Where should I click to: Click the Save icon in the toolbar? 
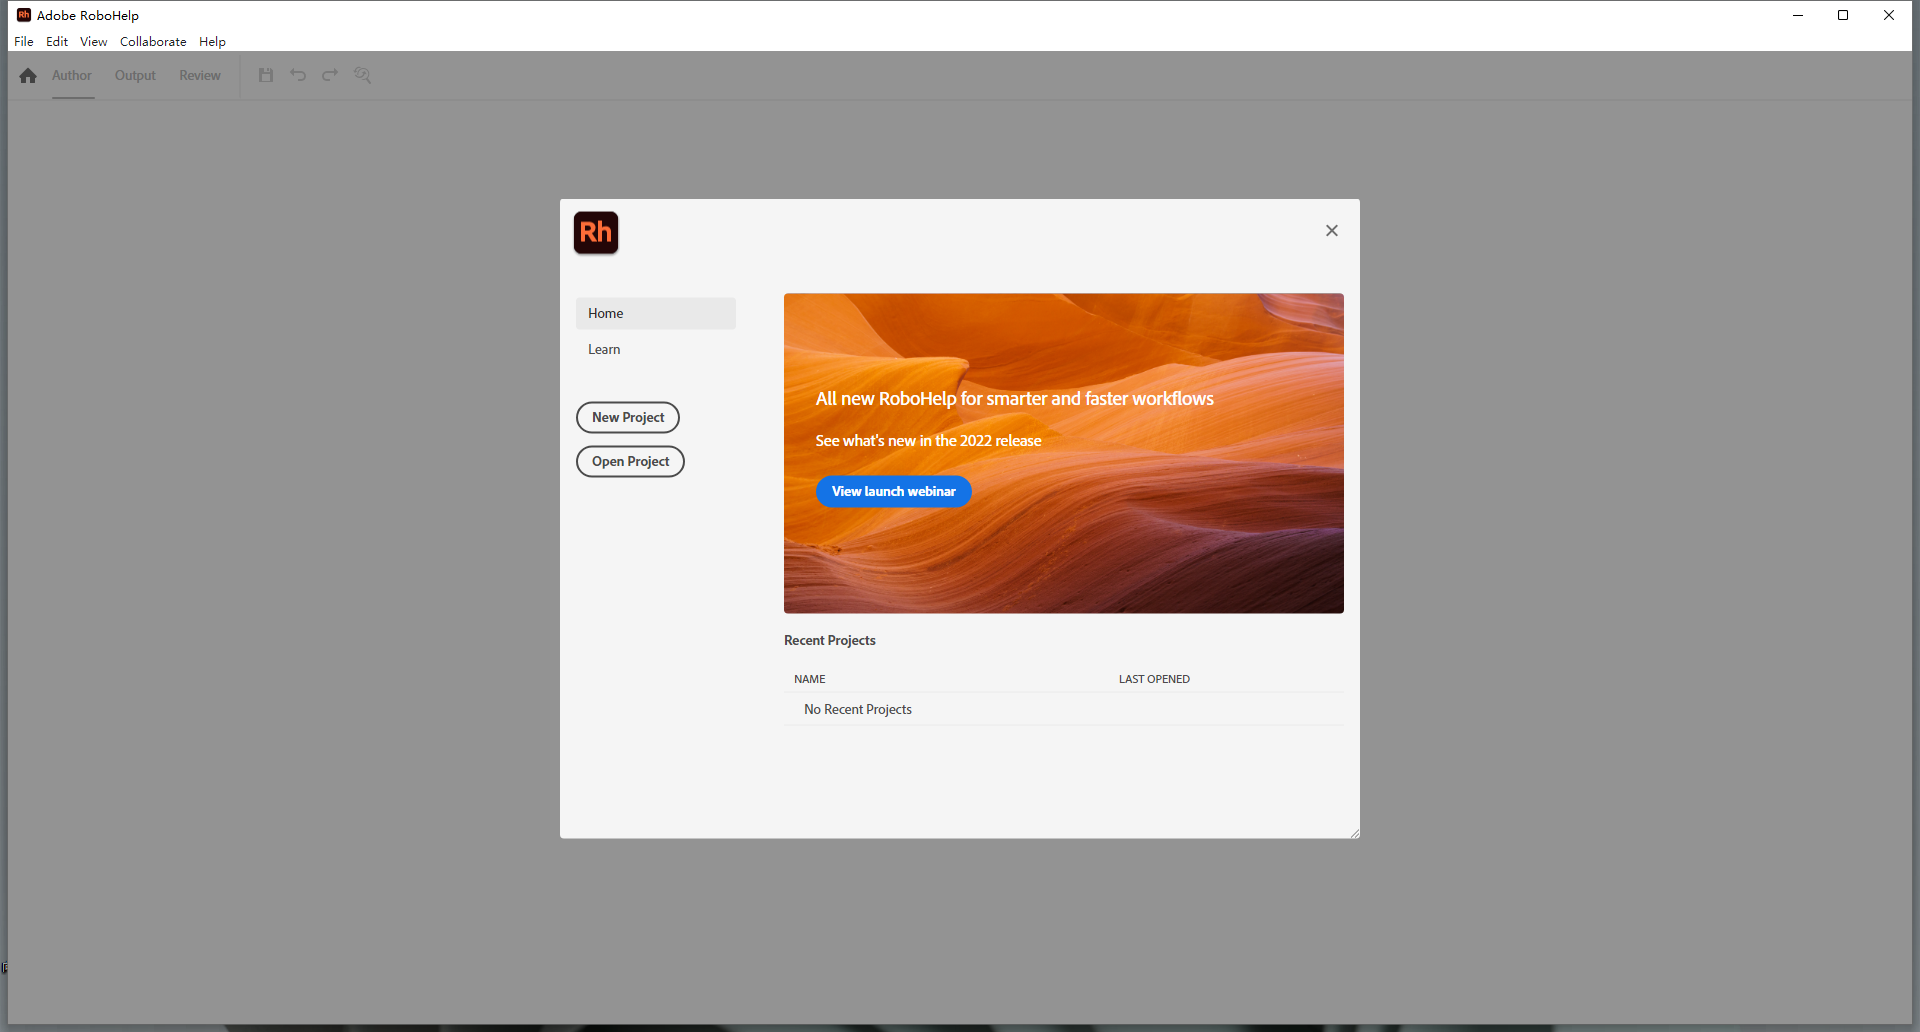click(x=266, y=75)
